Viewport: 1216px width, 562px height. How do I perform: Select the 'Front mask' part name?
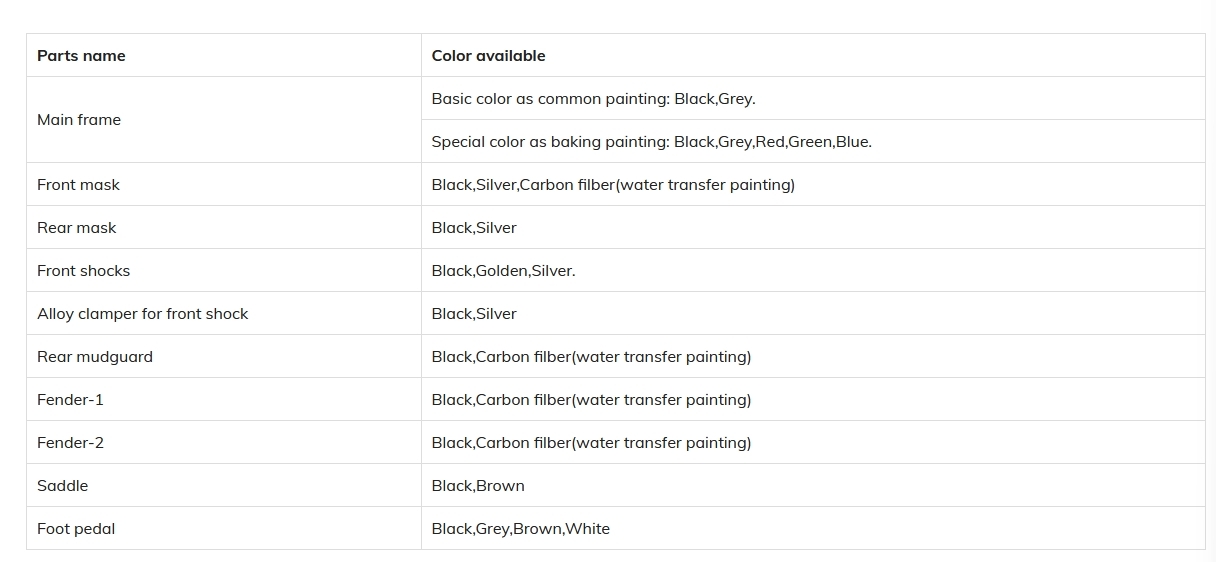78,185
